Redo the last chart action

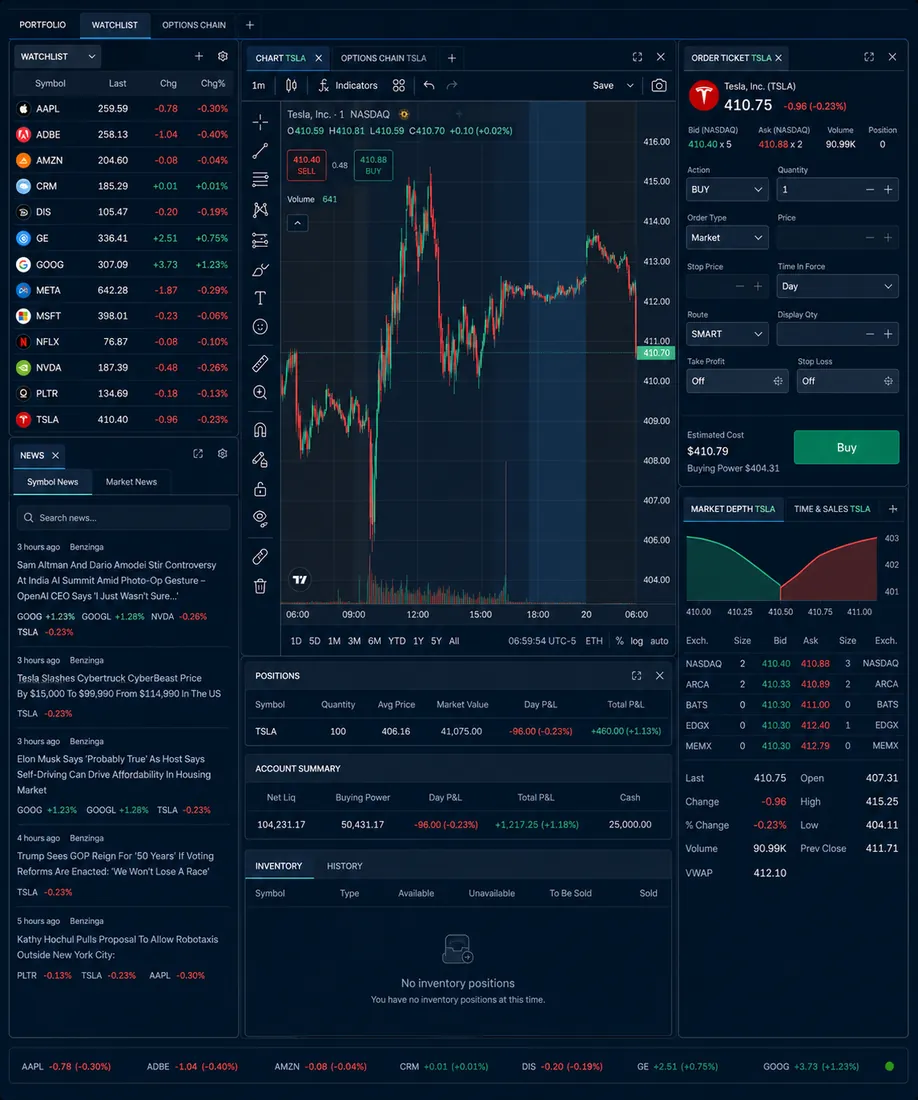click(x=452, y=86)
